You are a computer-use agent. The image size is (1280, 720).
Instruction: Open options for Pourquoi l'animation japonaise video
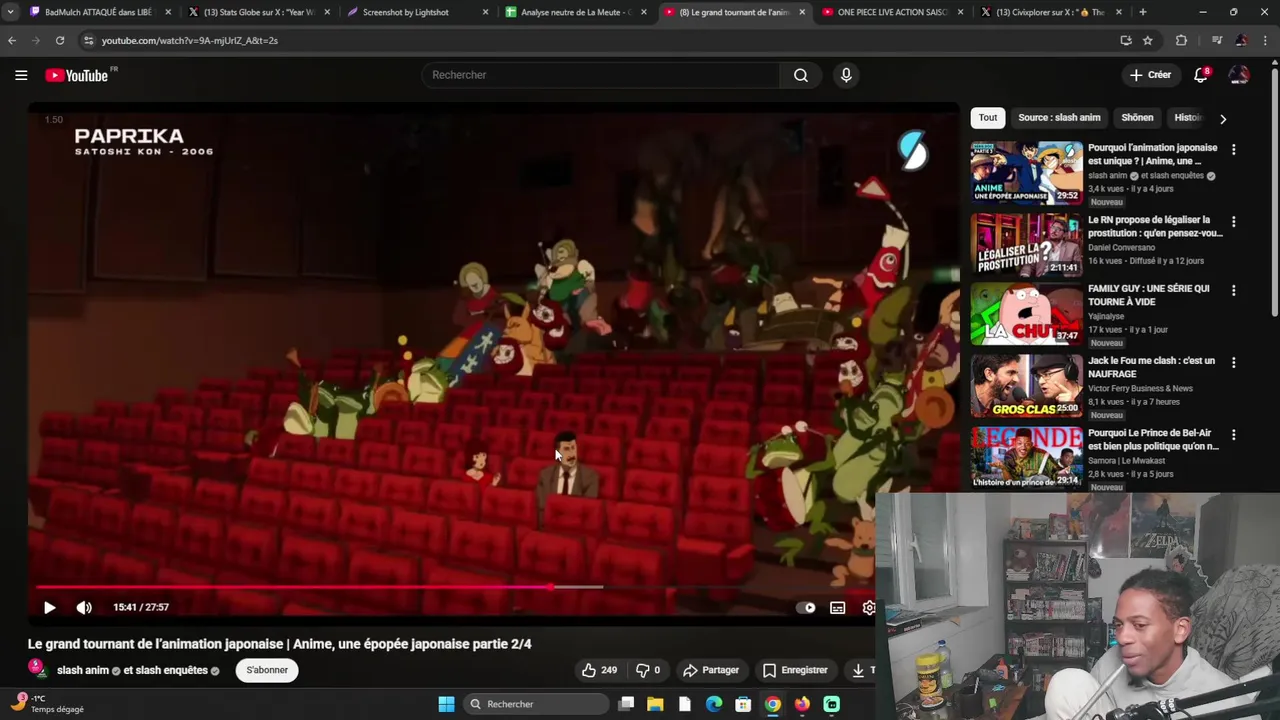coord(1233,149)
